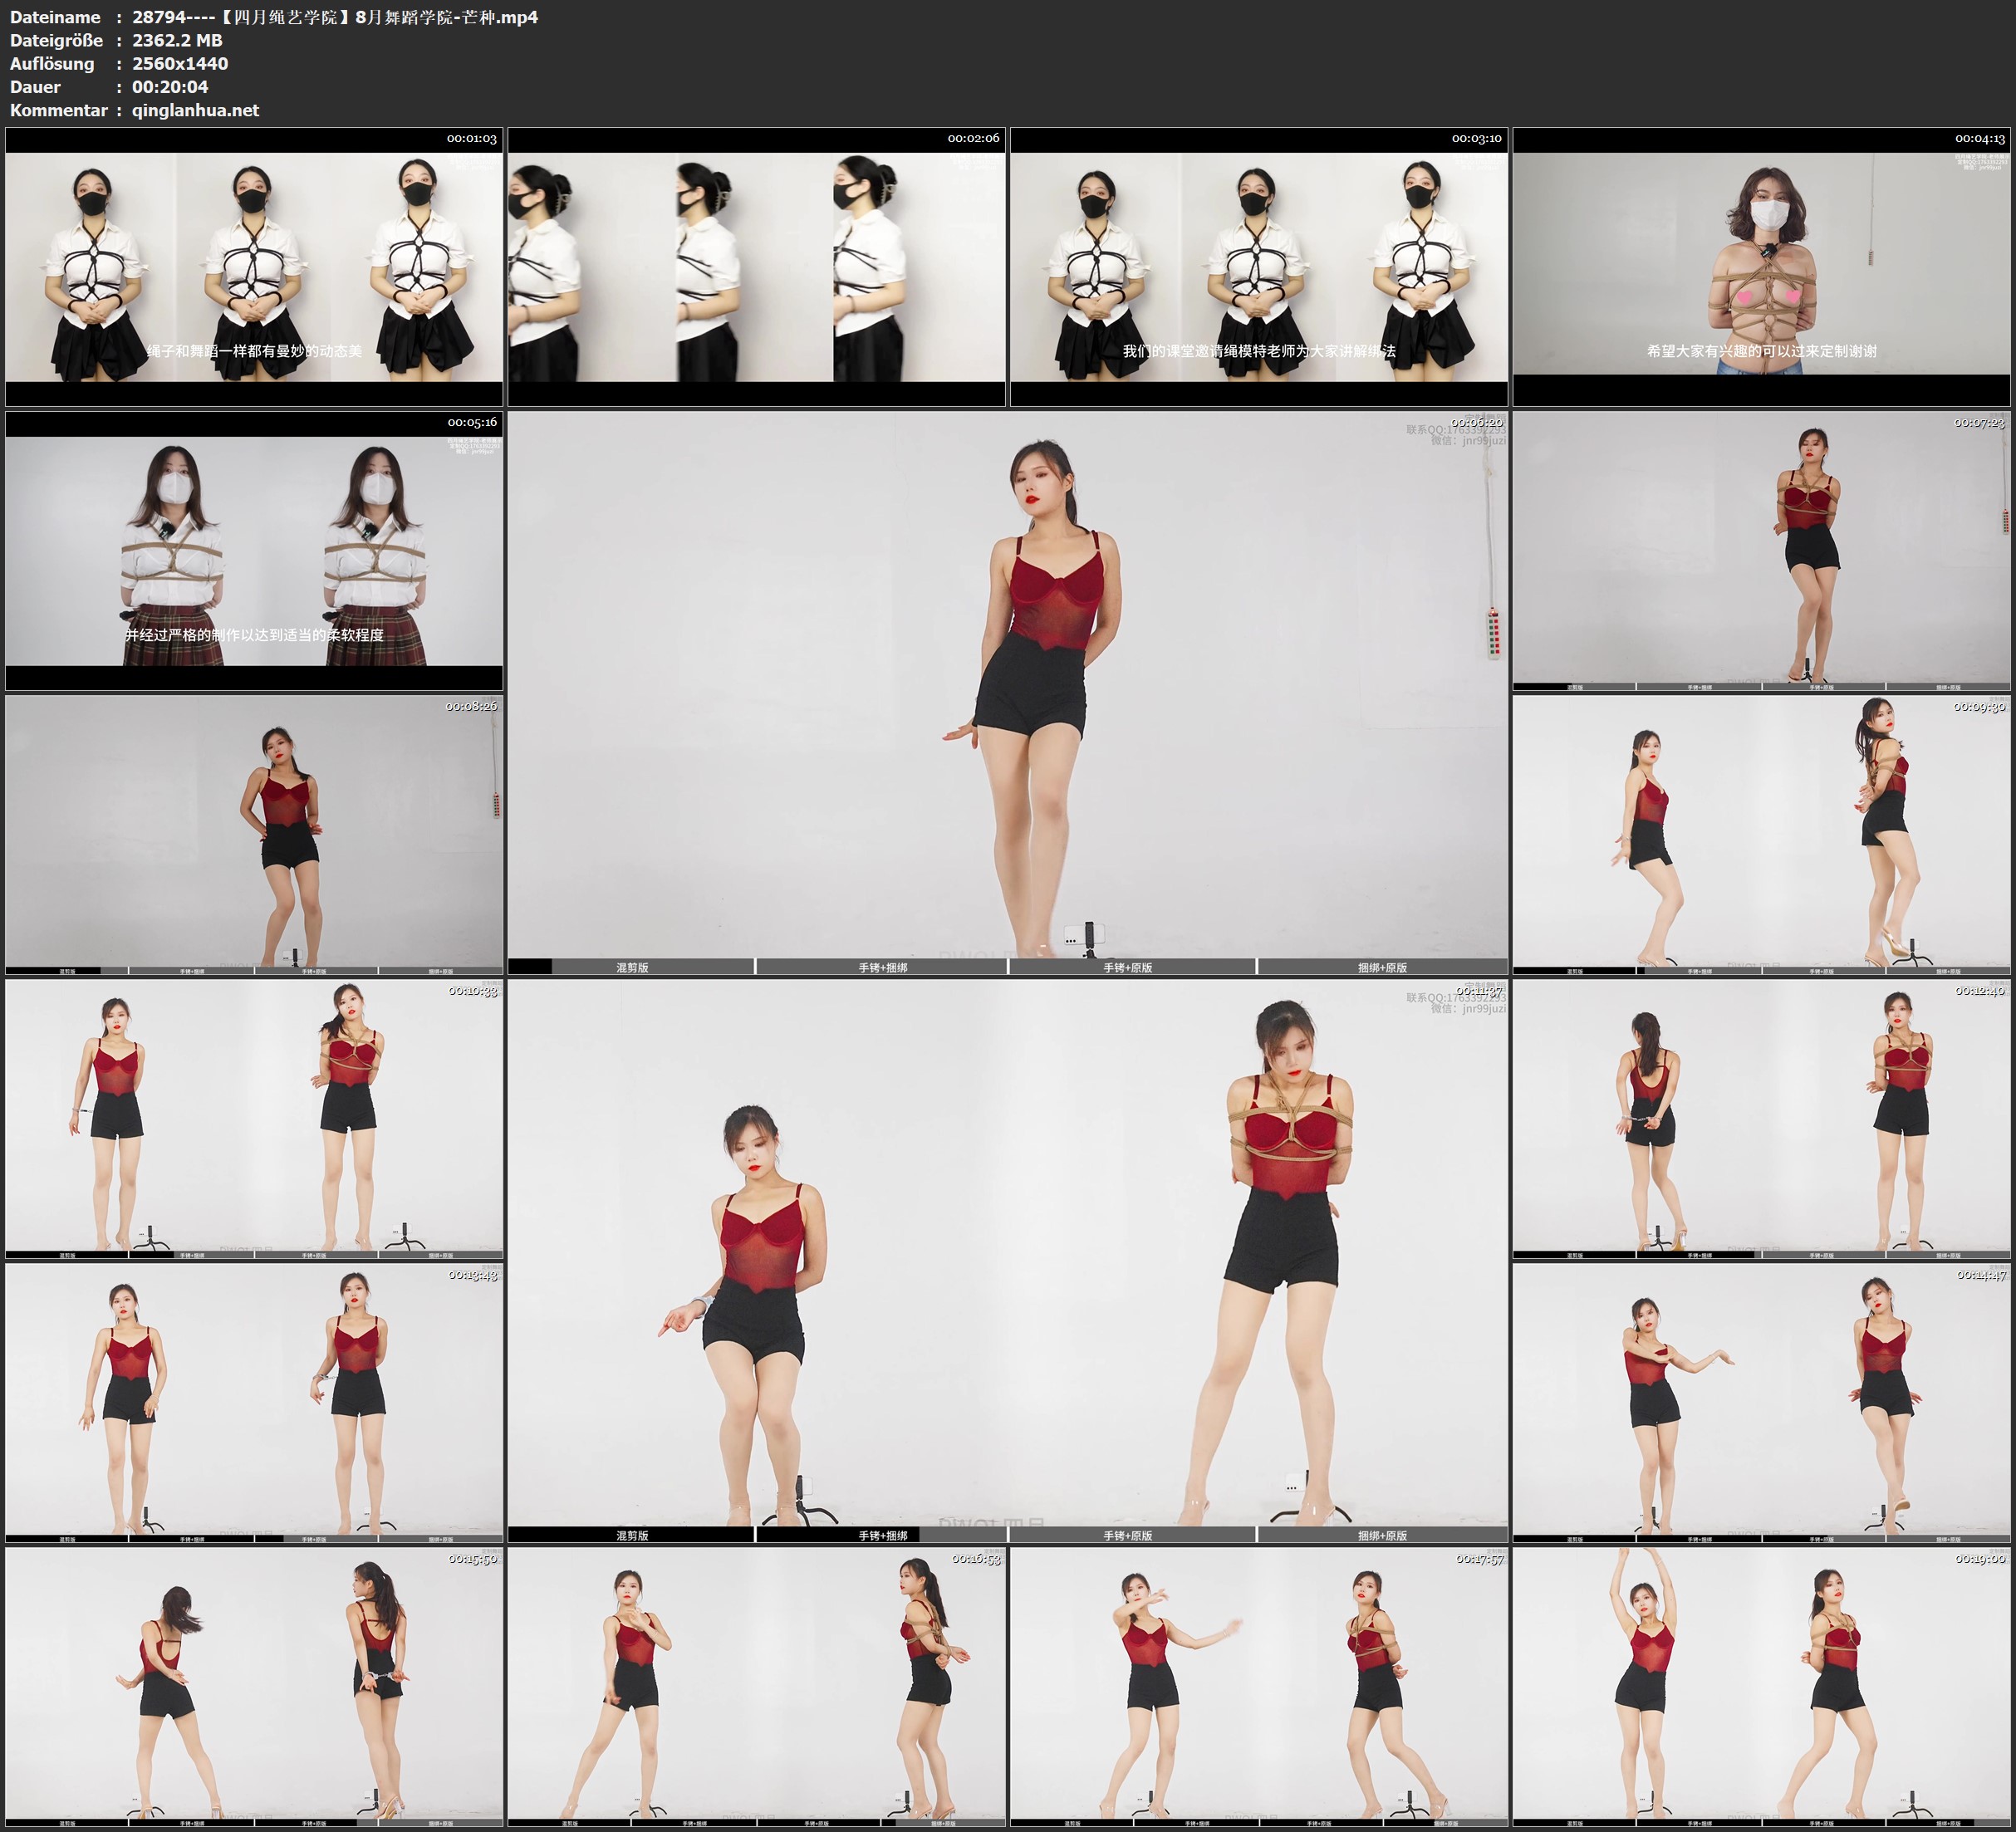Select the thumbnail marked 00:12:40
Screen dimensions: 2016x1832
pos(1761,1118)
